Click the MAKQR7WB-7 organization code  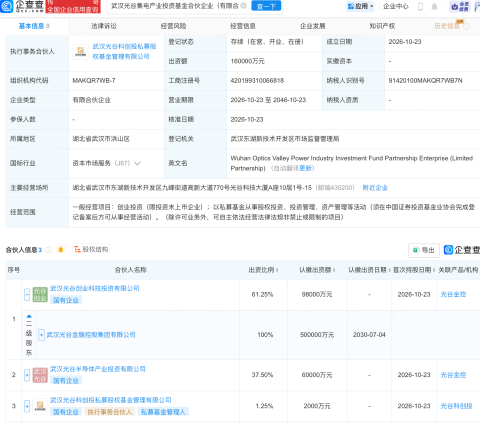(94, 81)
